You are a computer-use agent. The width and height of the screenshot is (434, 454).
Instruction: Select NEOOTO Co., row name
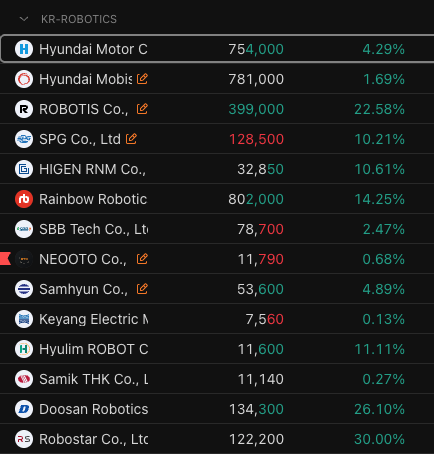[83, 259]
